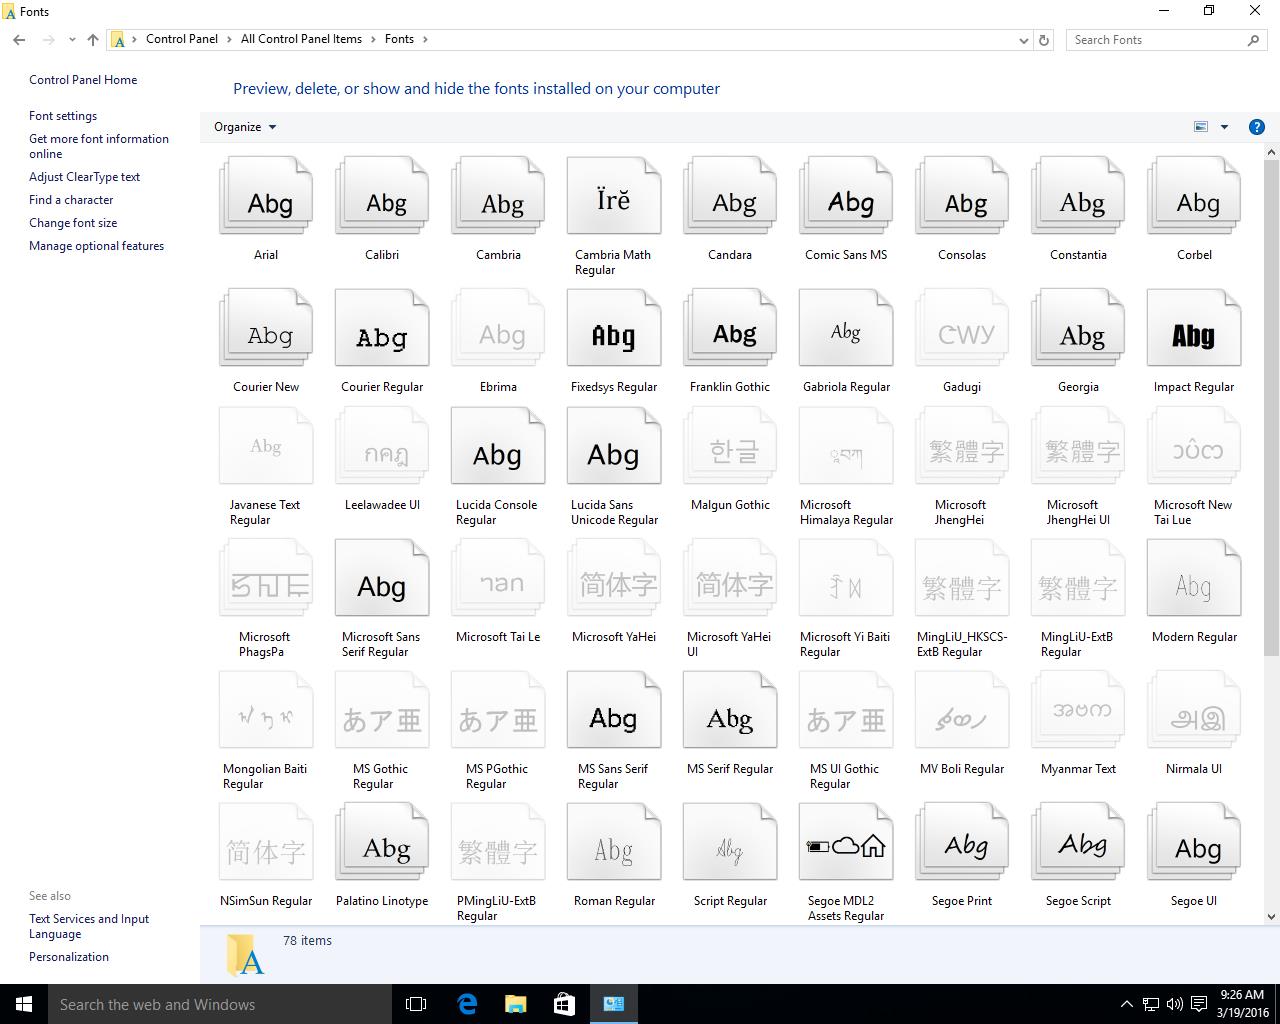Open the Personalization link

click(x=69, y=957)
